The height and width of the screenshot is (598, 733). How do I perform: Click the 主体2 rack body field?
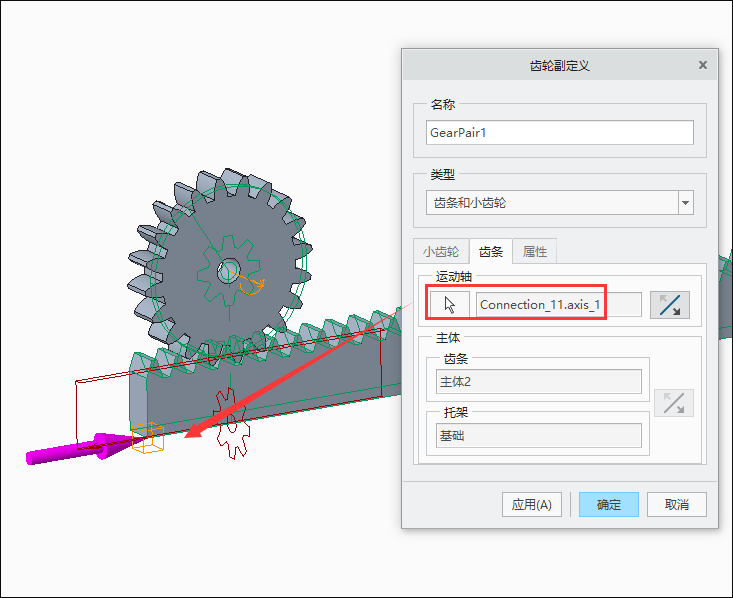pos(539,382)
